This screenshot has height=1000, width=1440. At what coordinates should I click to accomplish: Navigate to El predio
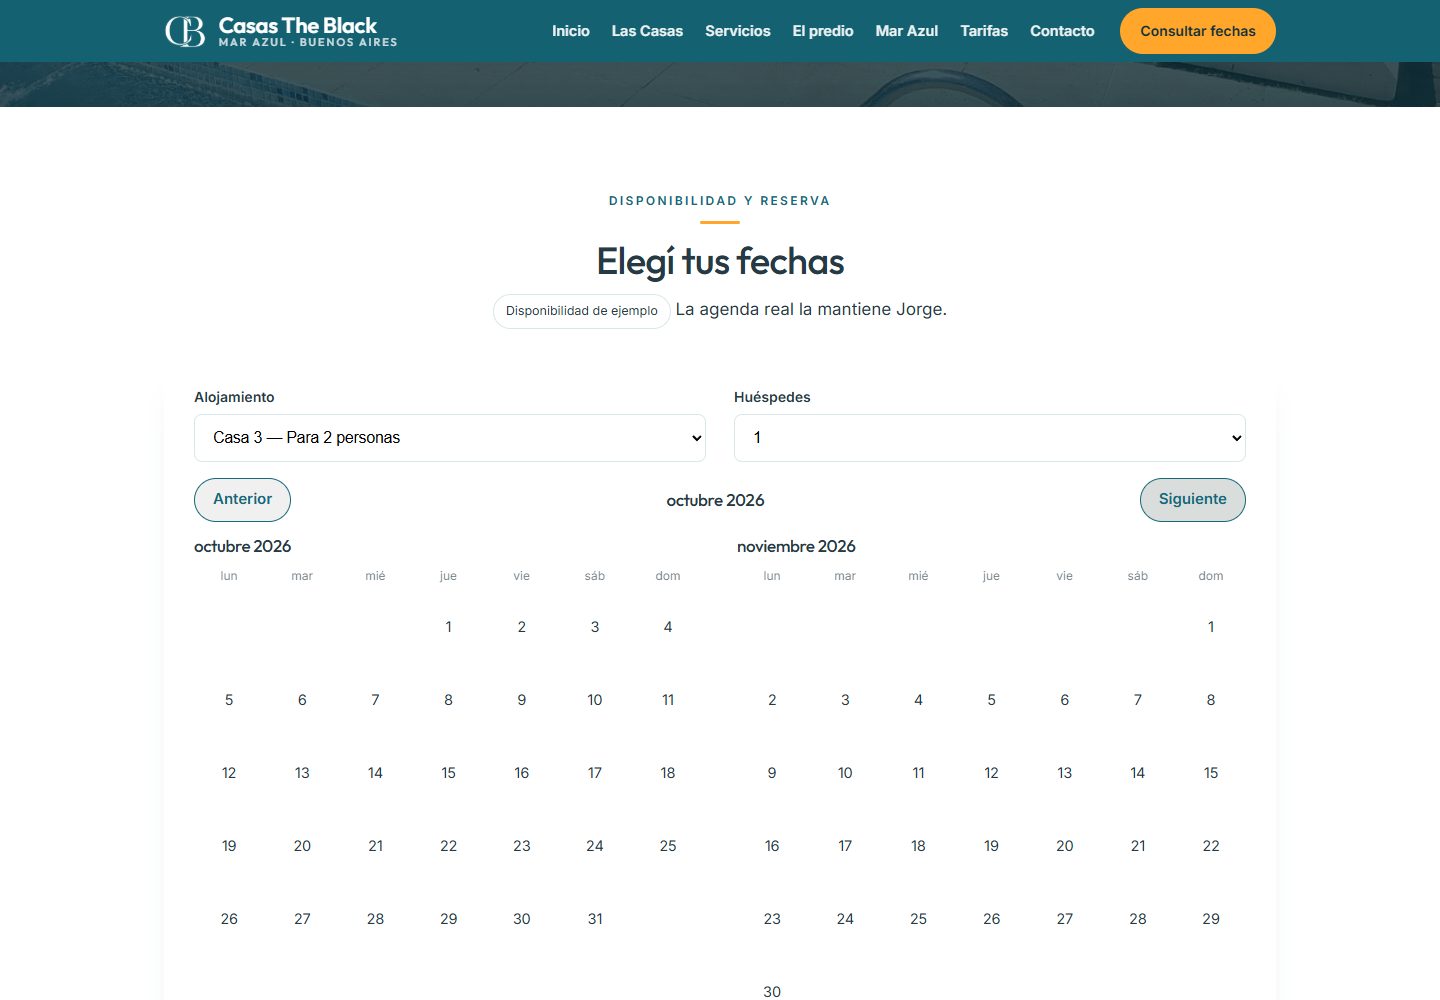pyautogui.click(x=823, y=31)
